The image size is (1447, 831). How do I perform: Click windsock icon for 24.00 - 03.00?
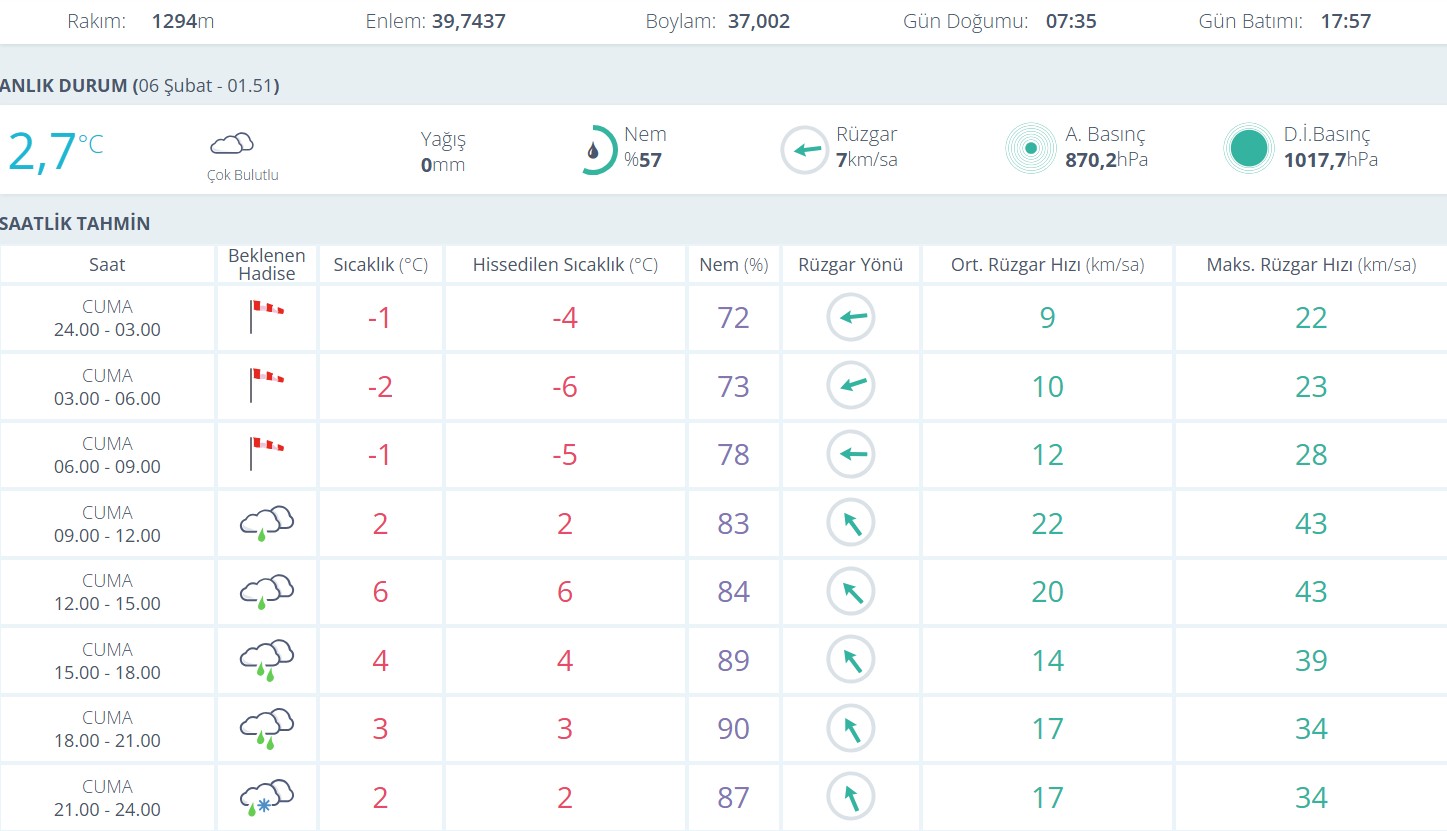266,318
